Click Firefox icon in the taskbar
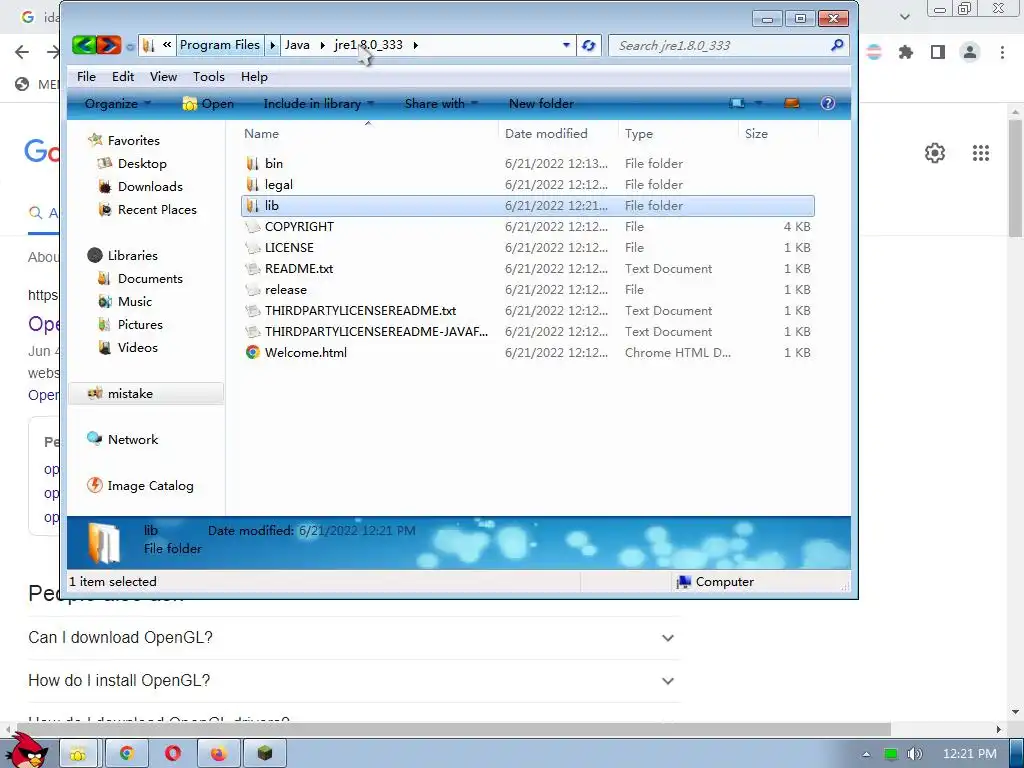This screenshot has width=1024, height=768. 218,754
